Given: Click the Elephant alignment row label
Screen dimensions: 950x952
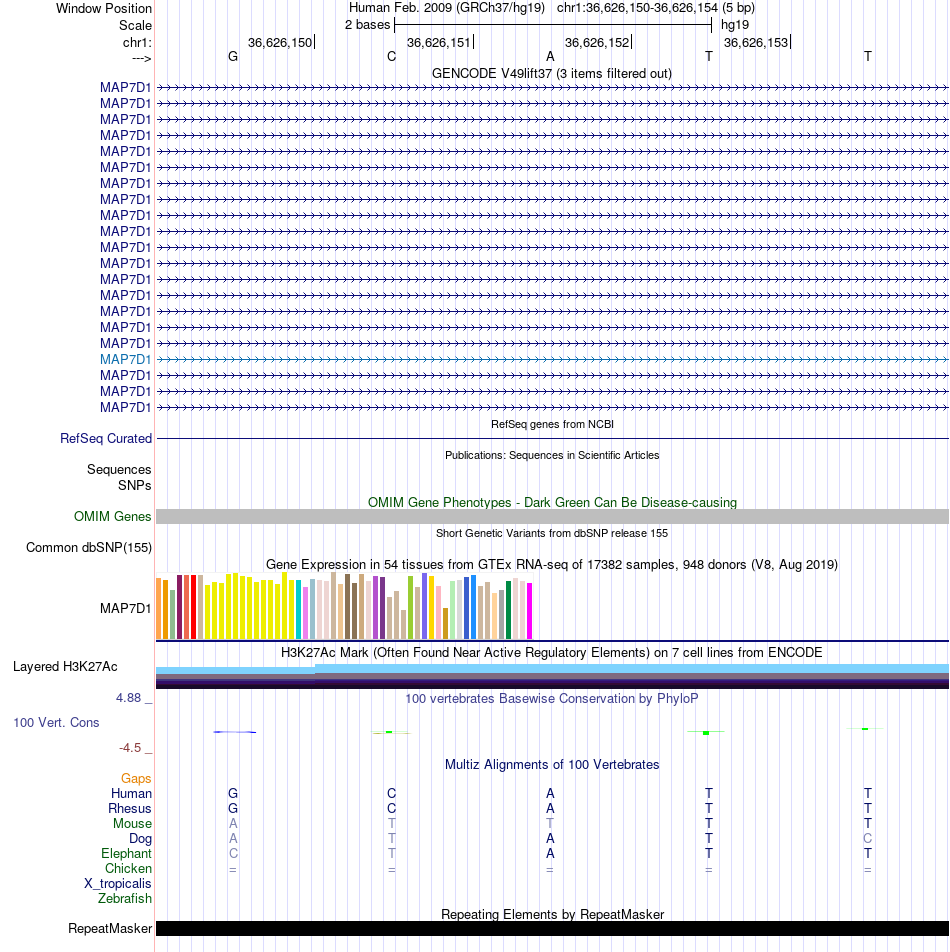Looking at the screenshot, I should click(x=126, y=854).
